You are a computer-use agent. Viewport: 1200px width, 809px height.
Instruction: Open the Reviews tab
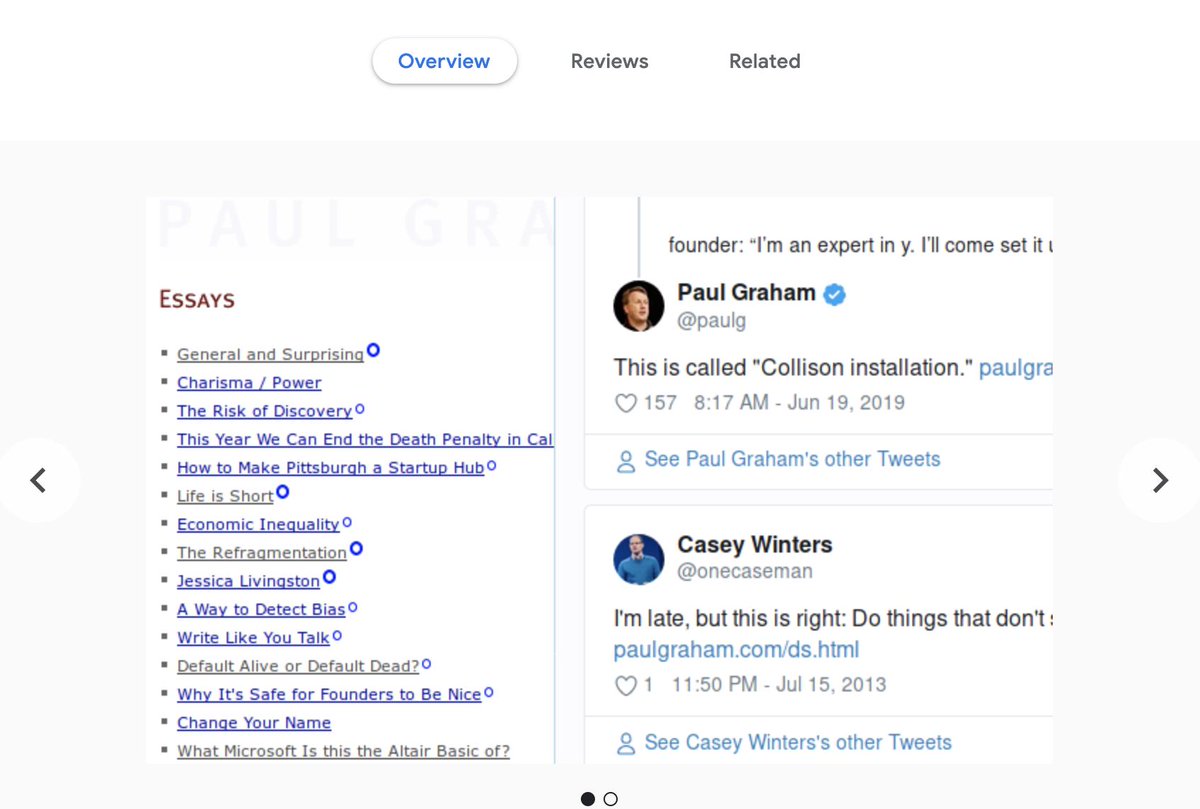[x=609, y=61]
